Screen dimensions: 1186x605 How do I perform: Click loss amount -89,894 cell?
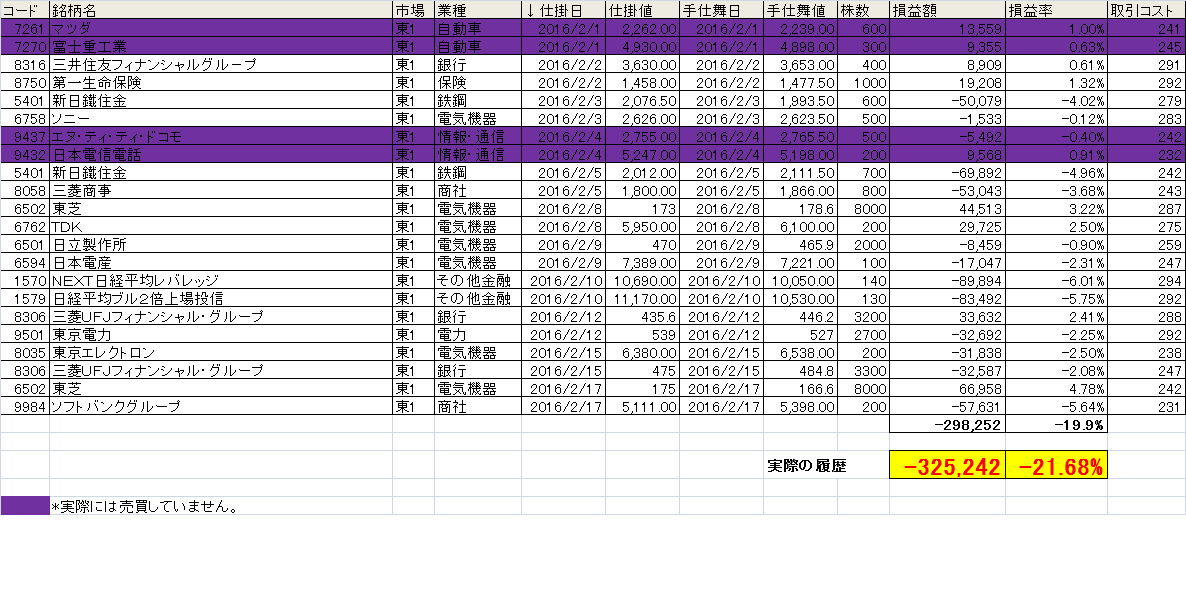947,281
